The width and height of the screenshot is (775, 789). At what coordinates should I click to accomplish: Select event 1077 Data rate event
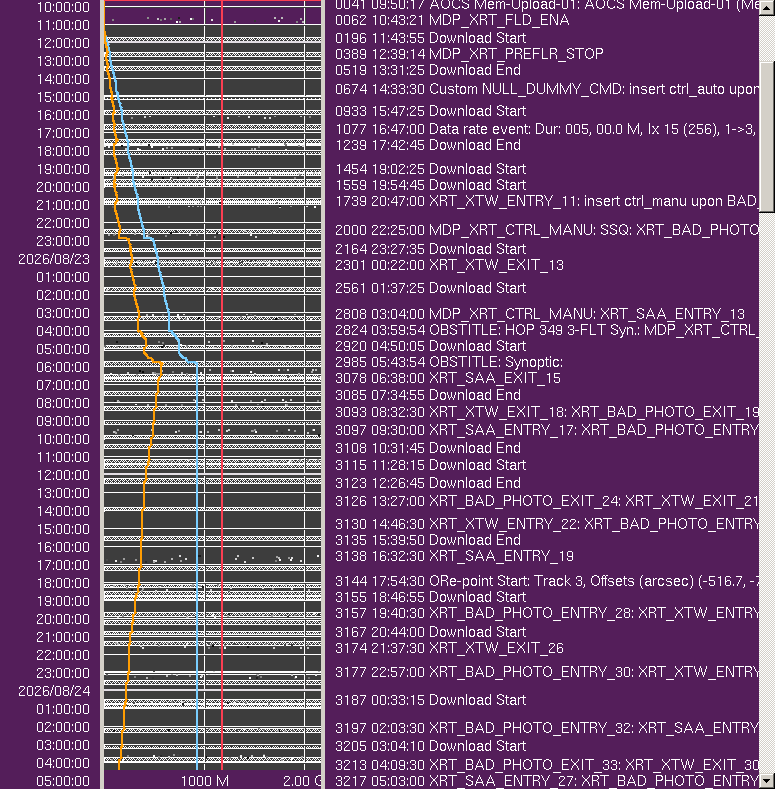tap(547, 130)
